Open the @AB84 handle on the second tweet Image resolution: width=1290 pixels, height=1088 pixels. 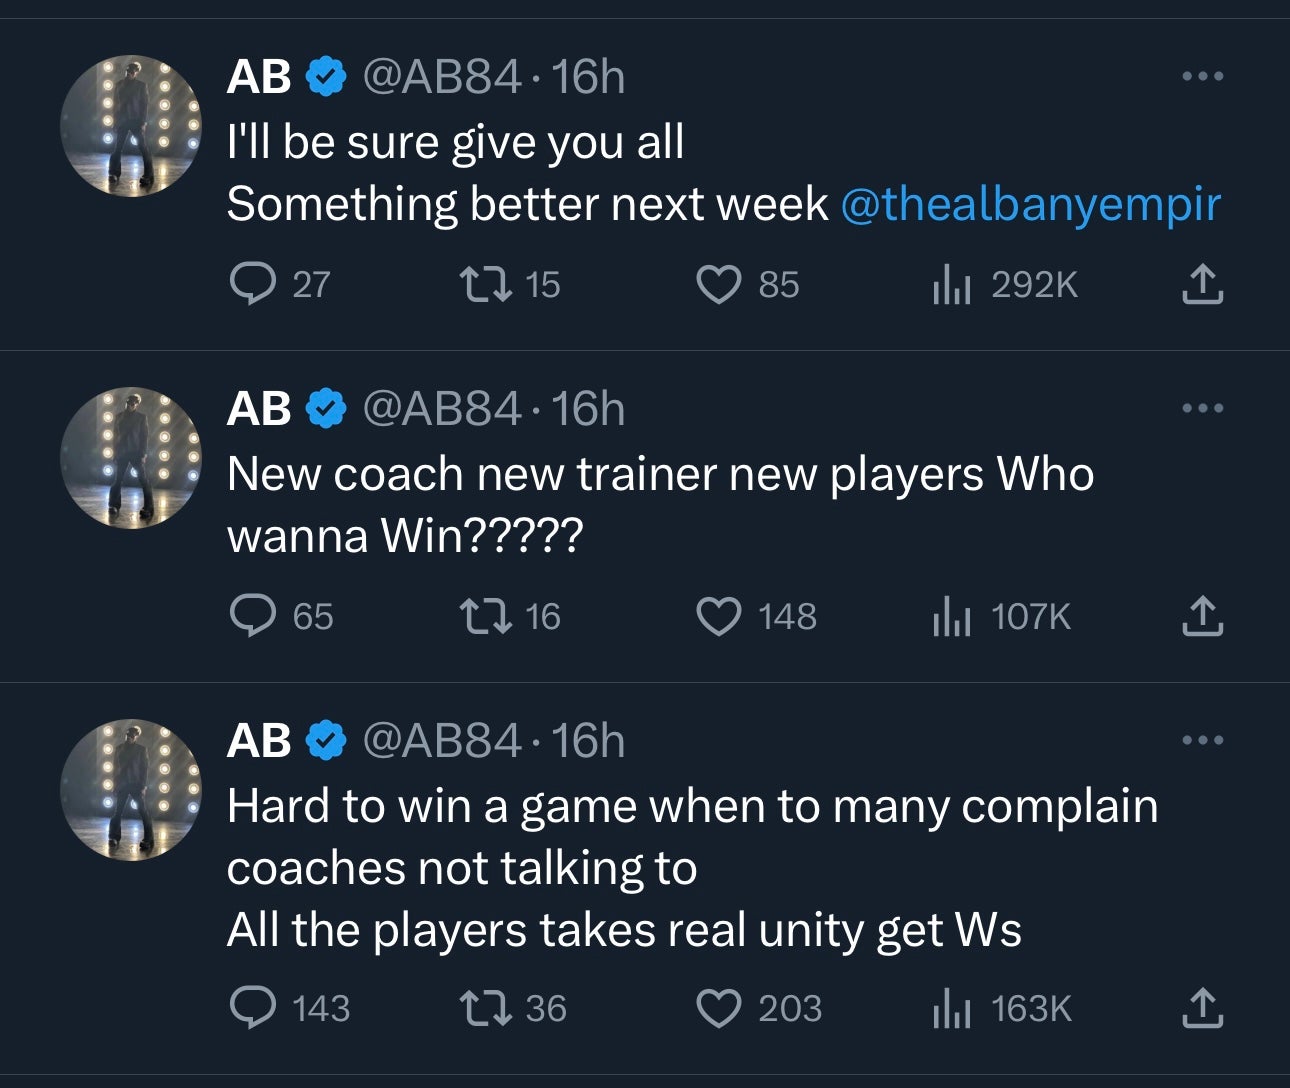(x=441, y=409)
